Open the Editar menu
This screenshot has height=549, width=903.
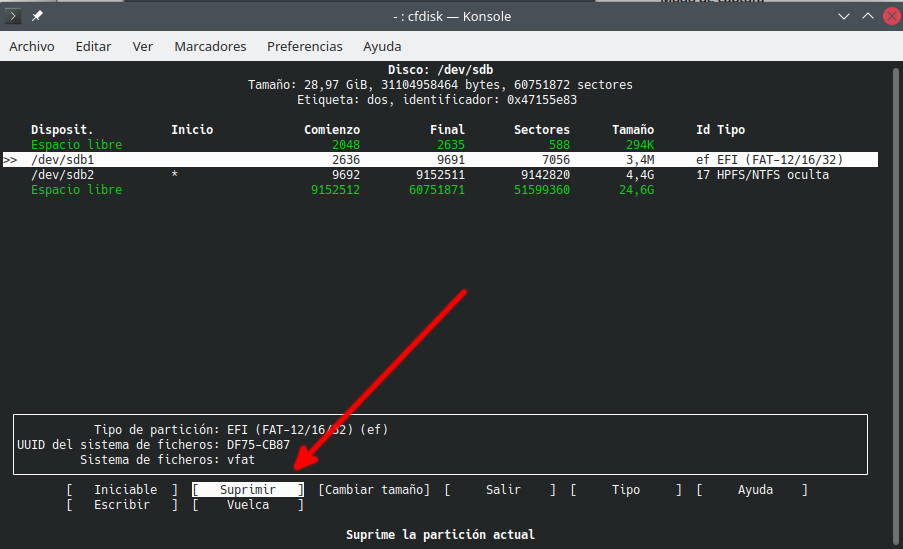tap(93, 46)
